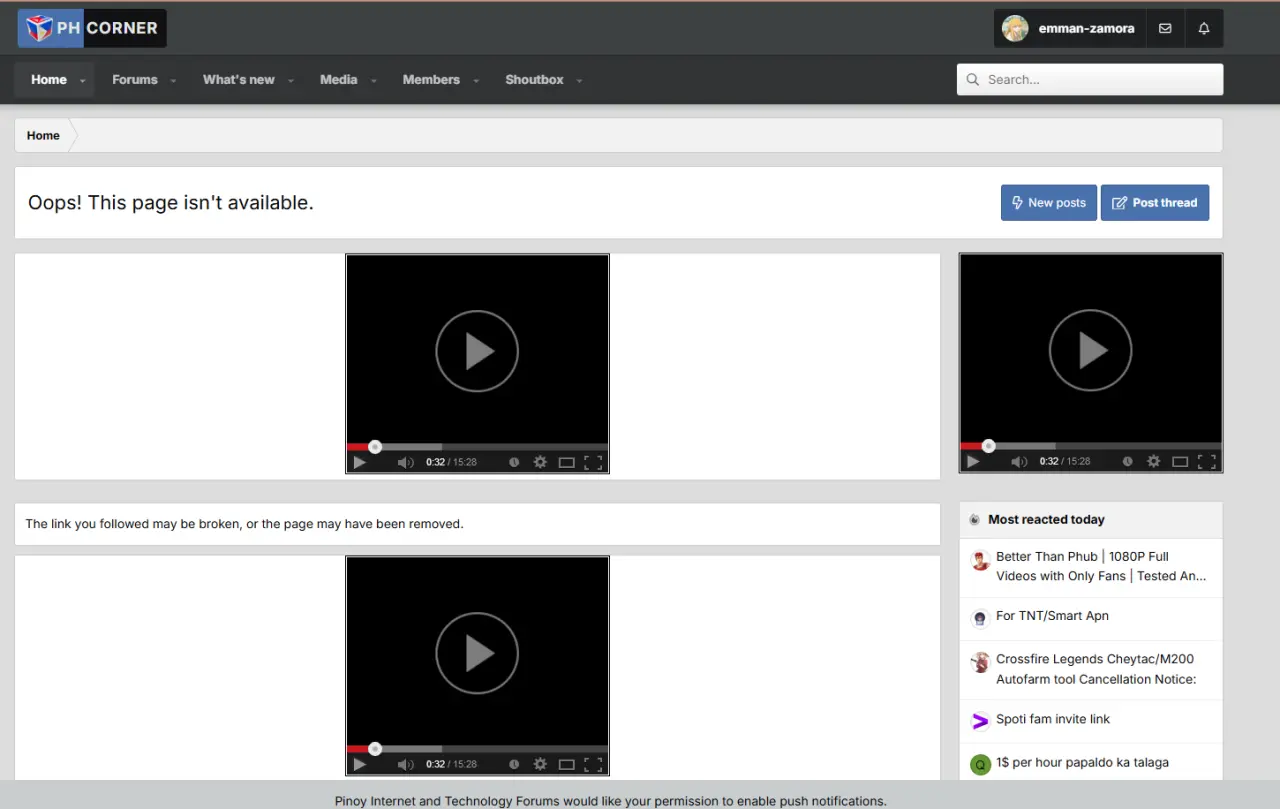
Task: Mute the sidebar video
Action: 1019,462
